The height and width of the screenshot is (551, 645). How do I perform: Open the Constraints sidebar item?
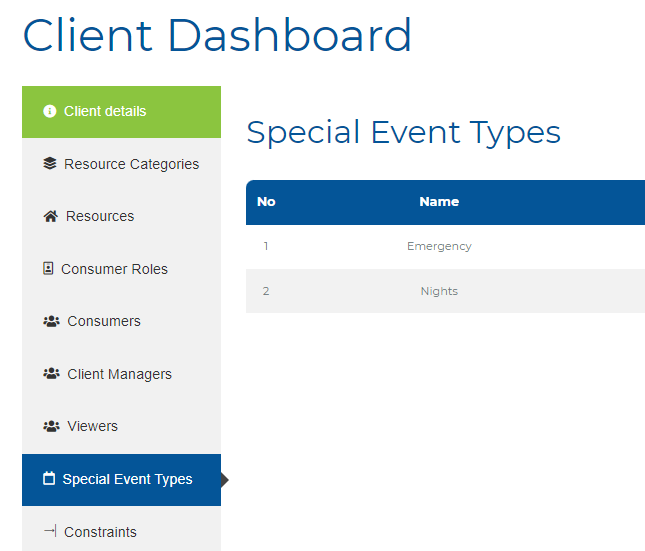click(x=121, y=530)
